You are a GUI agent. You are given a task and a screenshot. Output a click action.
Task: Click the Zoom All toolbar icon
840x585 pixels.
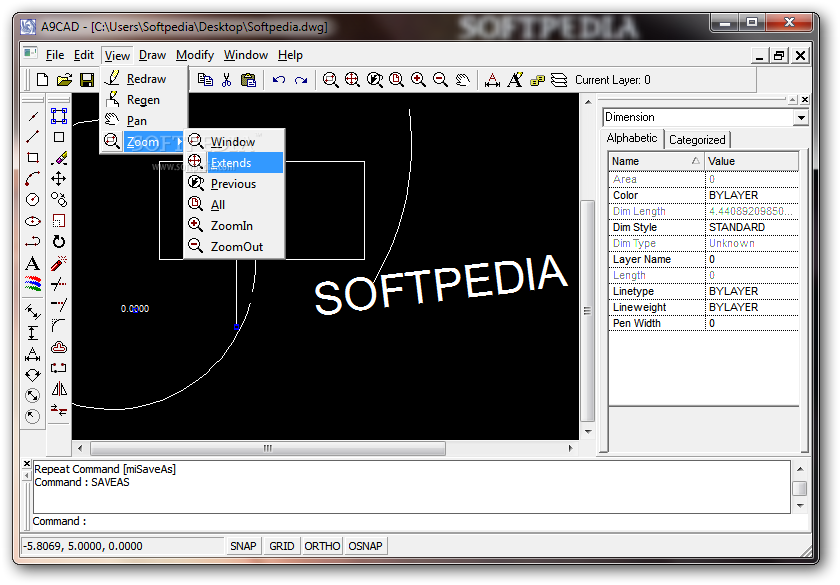396,80
